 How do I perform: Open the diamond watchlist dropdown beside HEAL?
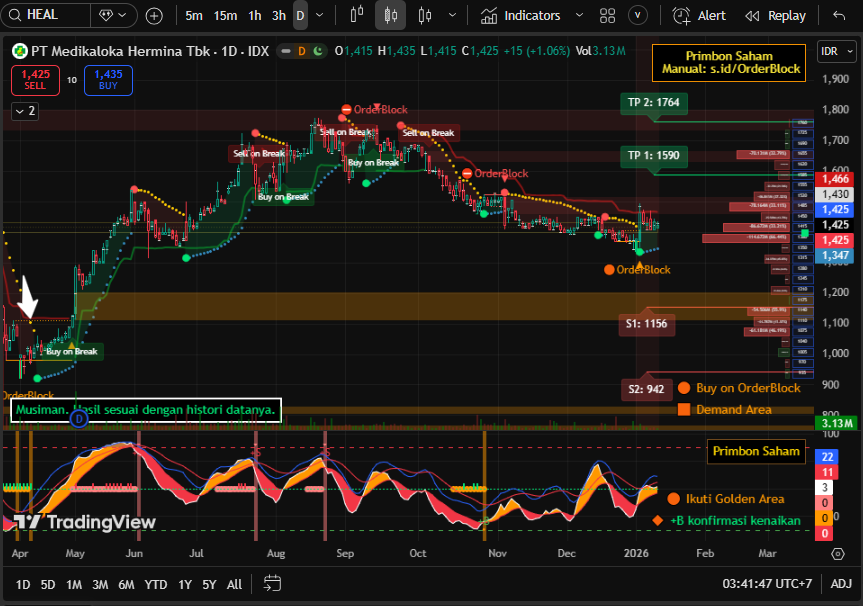tap(114, 16)
